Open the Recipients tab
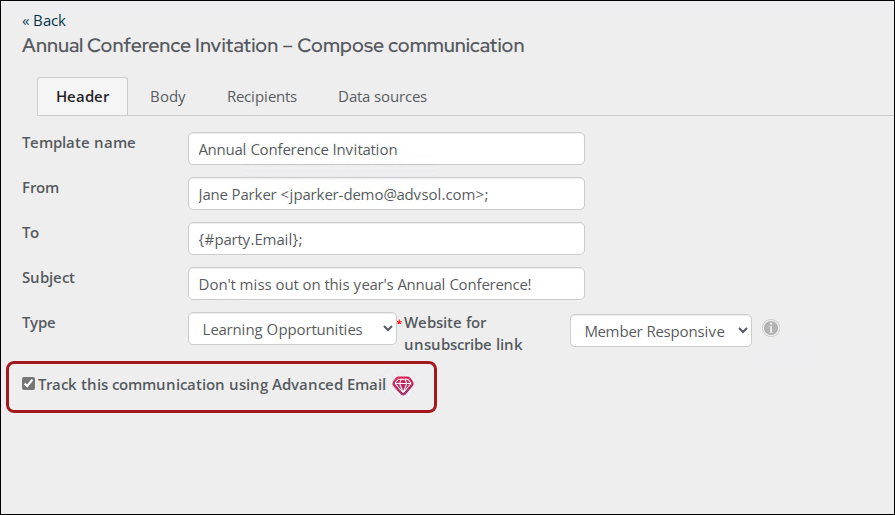895x515 pixels. [x=262, y=96]
